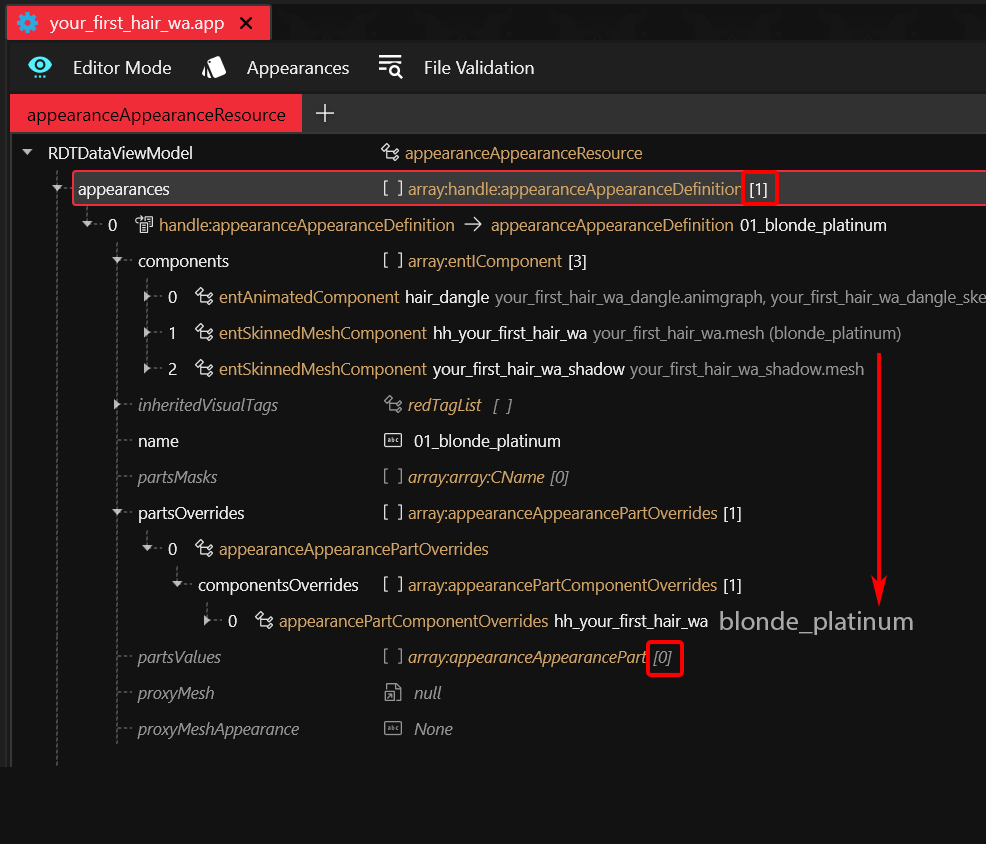Click the string type icon beside name value

tap(392, 441)
